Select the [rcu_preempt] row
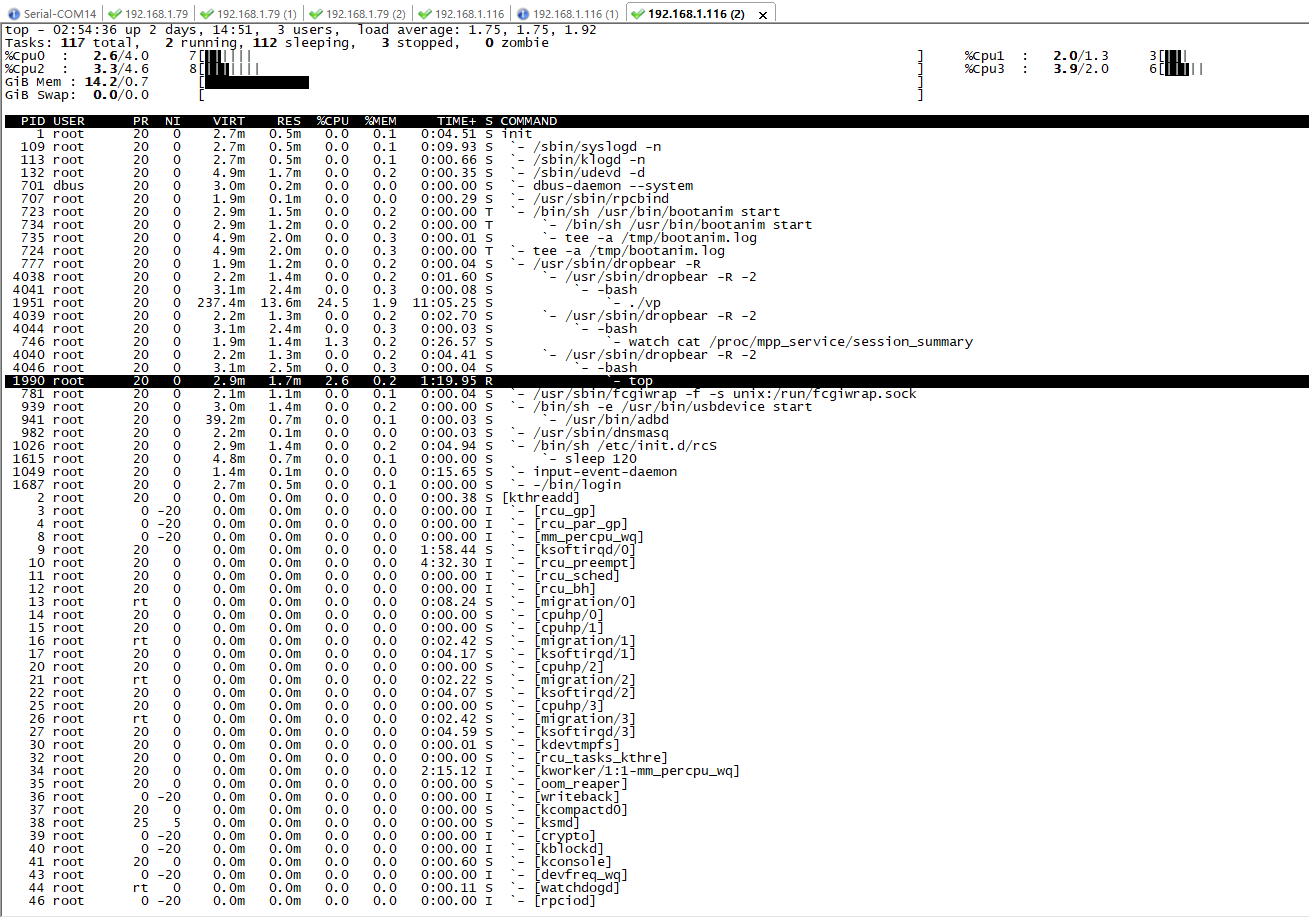 654,563
